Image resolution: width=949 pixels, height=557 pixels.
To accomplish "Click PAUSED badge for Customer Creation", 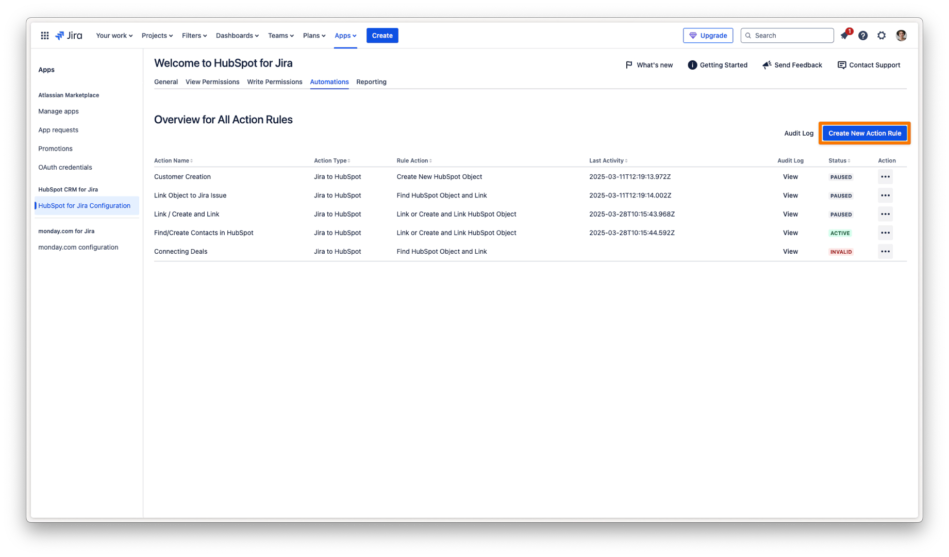I will (841, 177).
